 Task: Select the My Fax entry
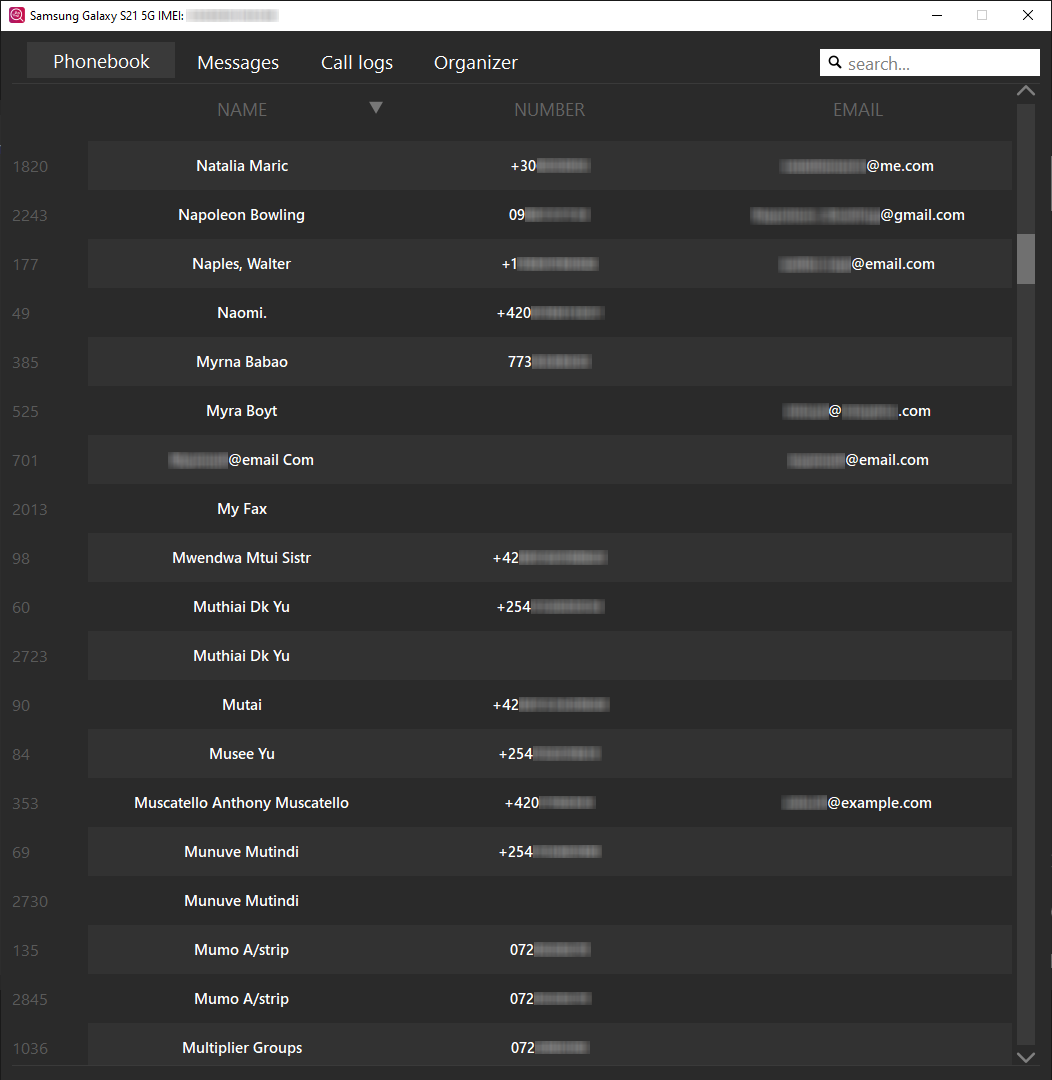(x=242, y=509)
